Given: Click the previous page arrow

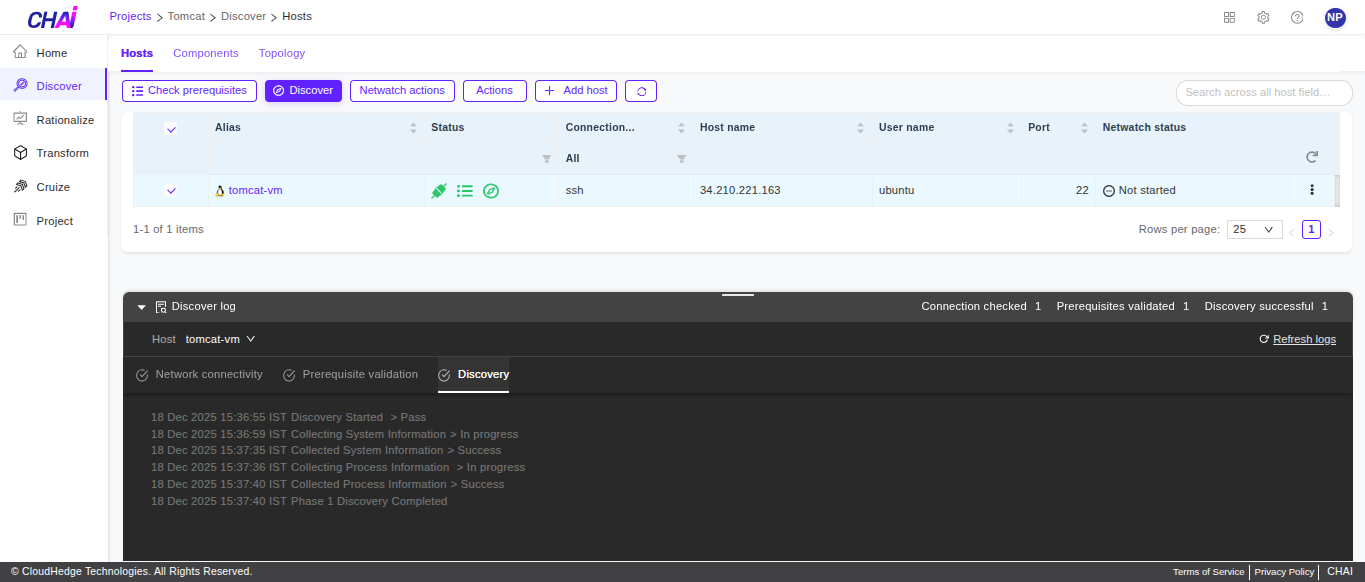Looking at the screenshot, I should [1291, 232].
